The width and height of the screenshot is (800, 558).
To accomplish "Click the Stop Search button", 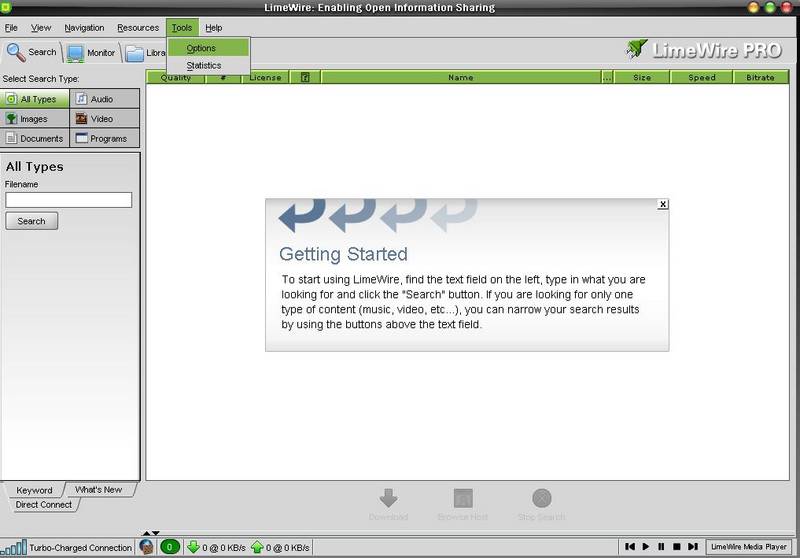I will point(541,504).
